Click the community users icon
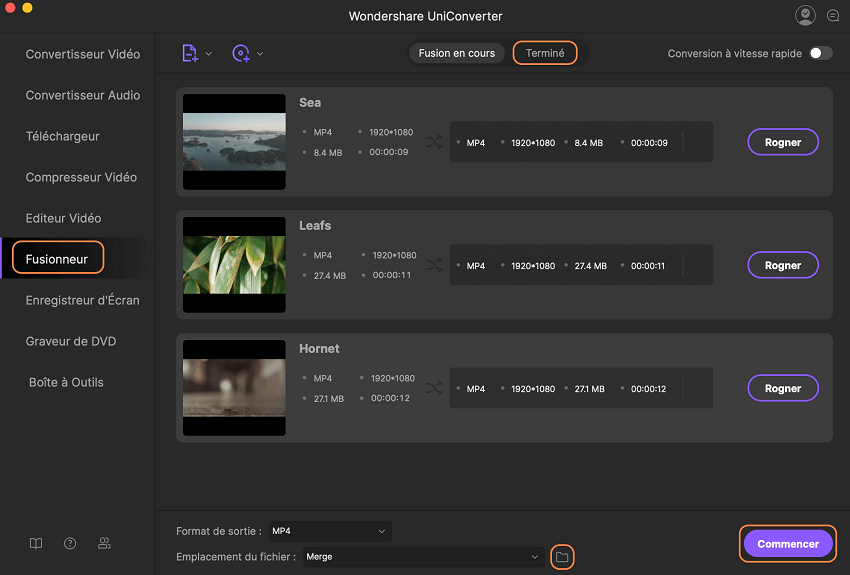The width and height of the screenshot is (850, 575). click(x=104, y=544)
